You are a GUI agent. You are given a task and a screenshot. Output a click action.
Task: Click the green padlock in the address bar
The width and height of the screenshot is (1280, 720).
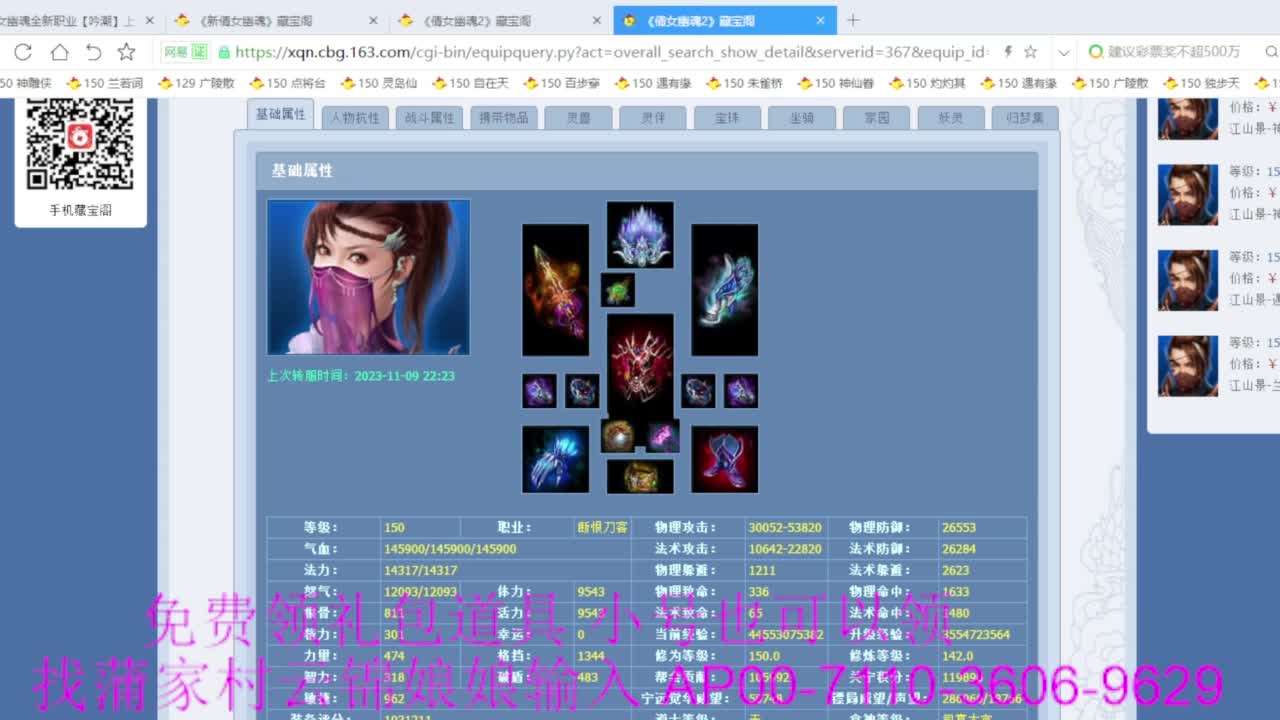click(224, 52)
